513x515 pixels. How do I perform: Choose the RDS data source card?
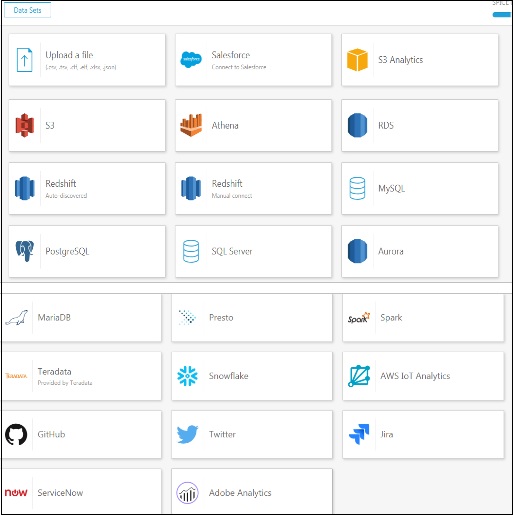[x=420, y=125]
